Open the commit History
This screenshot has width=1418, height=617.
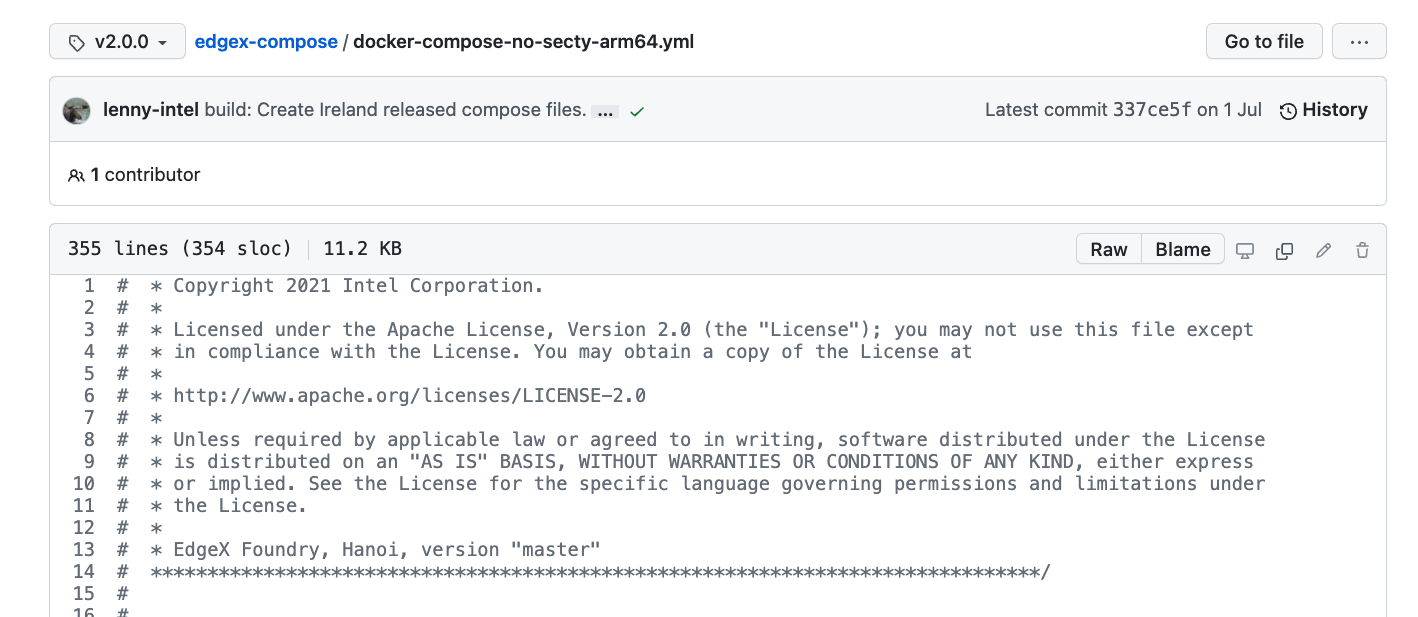click(x=1323, y=110)
